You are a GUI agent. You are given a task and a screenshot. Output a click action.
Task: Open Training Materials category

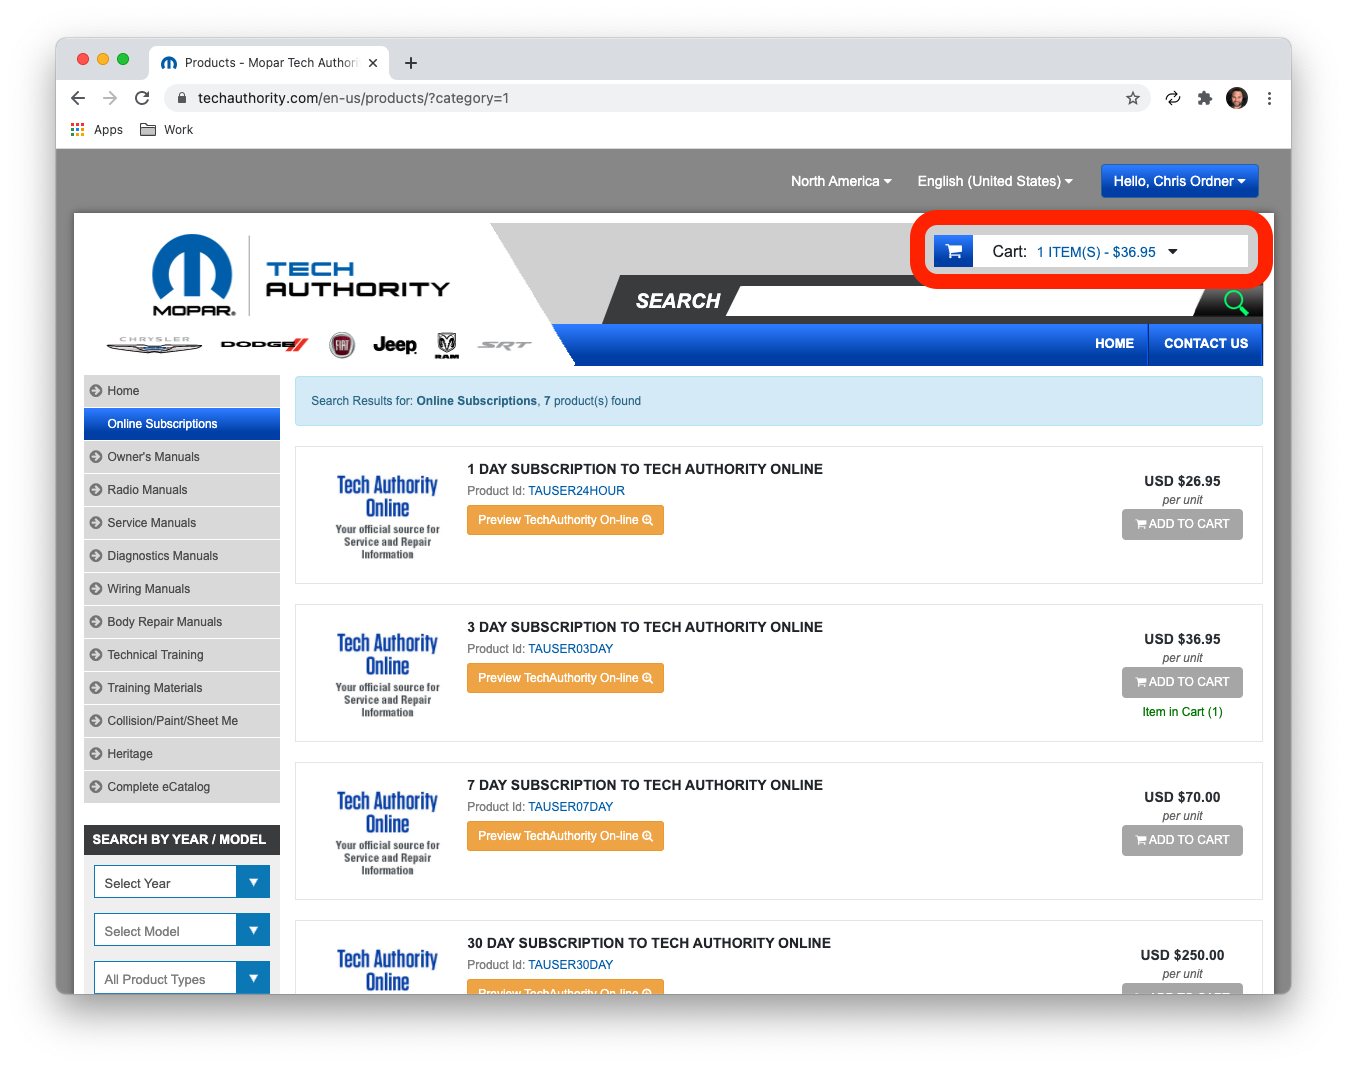(x=182, y=688)
